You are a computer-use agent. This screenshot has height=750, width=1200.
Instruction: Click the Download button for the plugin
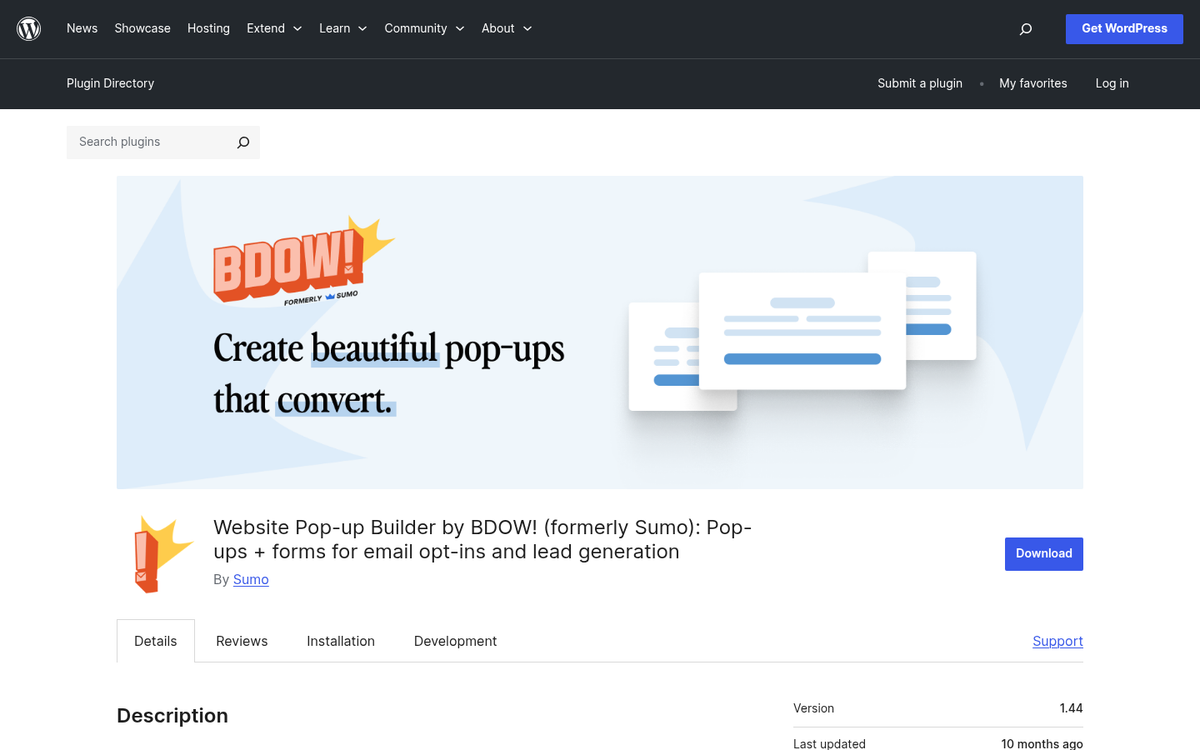tap(1044, 553)
